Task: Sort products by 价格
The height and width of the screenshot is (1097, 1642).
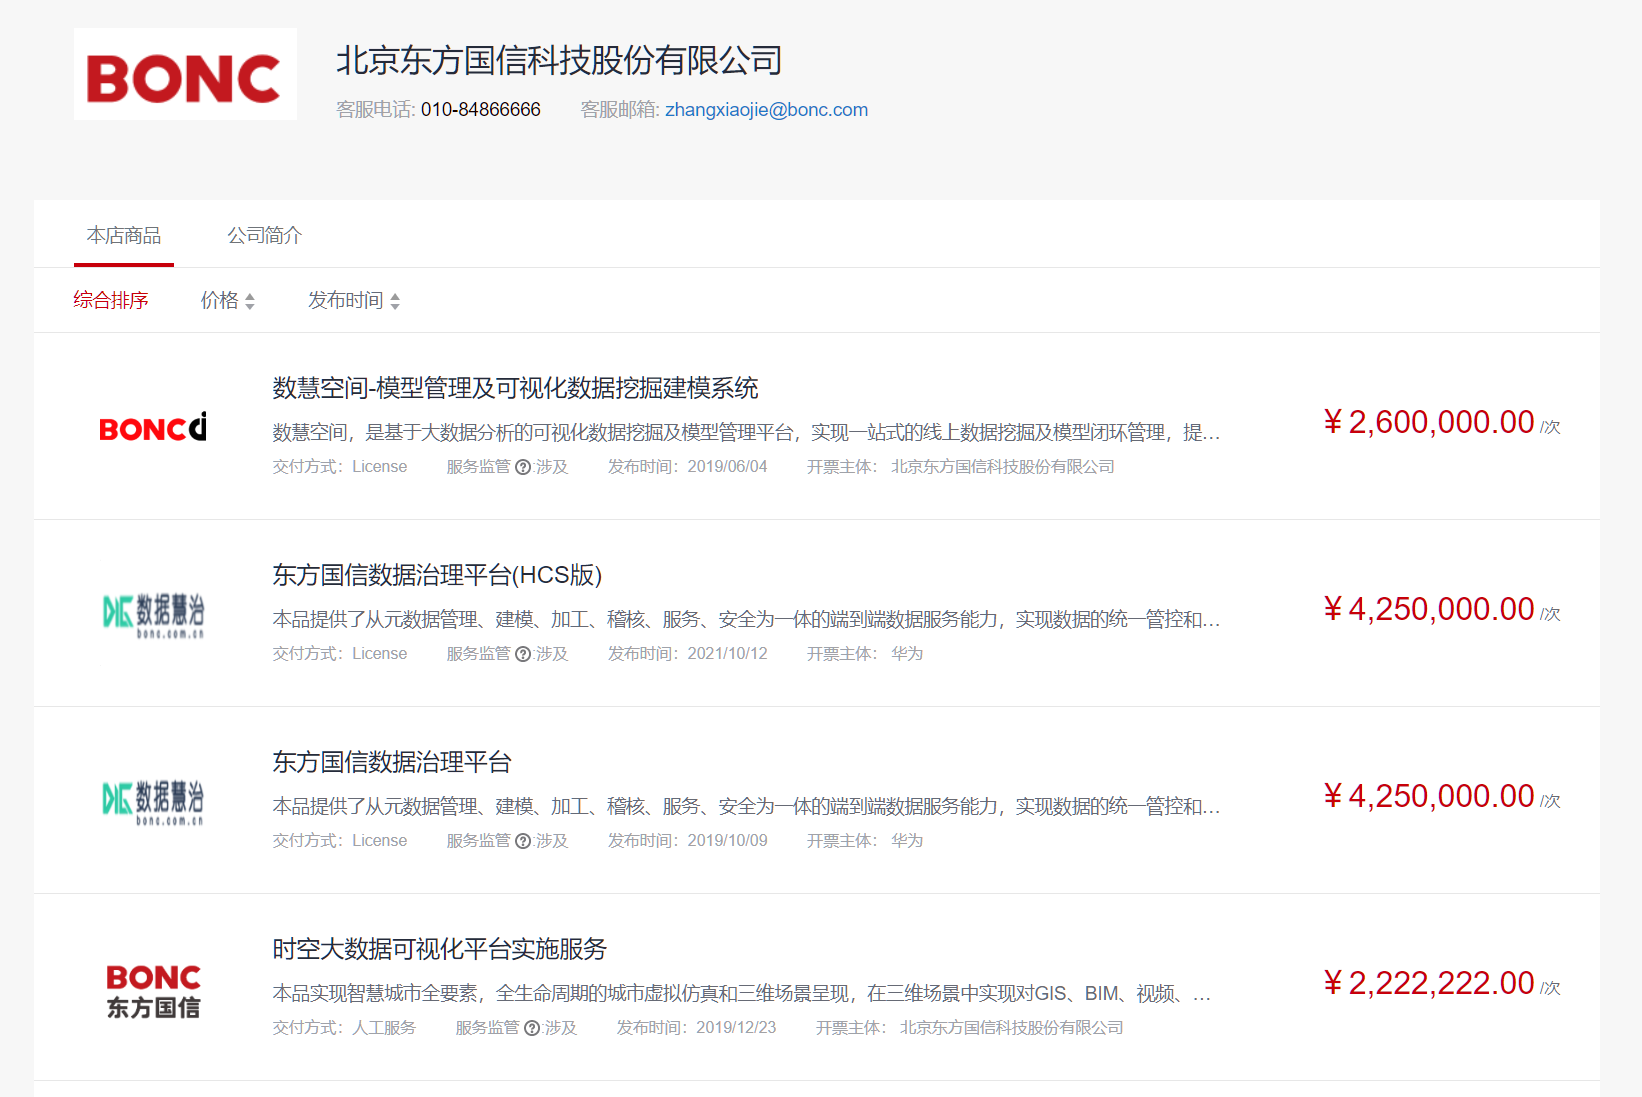Action: pos(228,300)
